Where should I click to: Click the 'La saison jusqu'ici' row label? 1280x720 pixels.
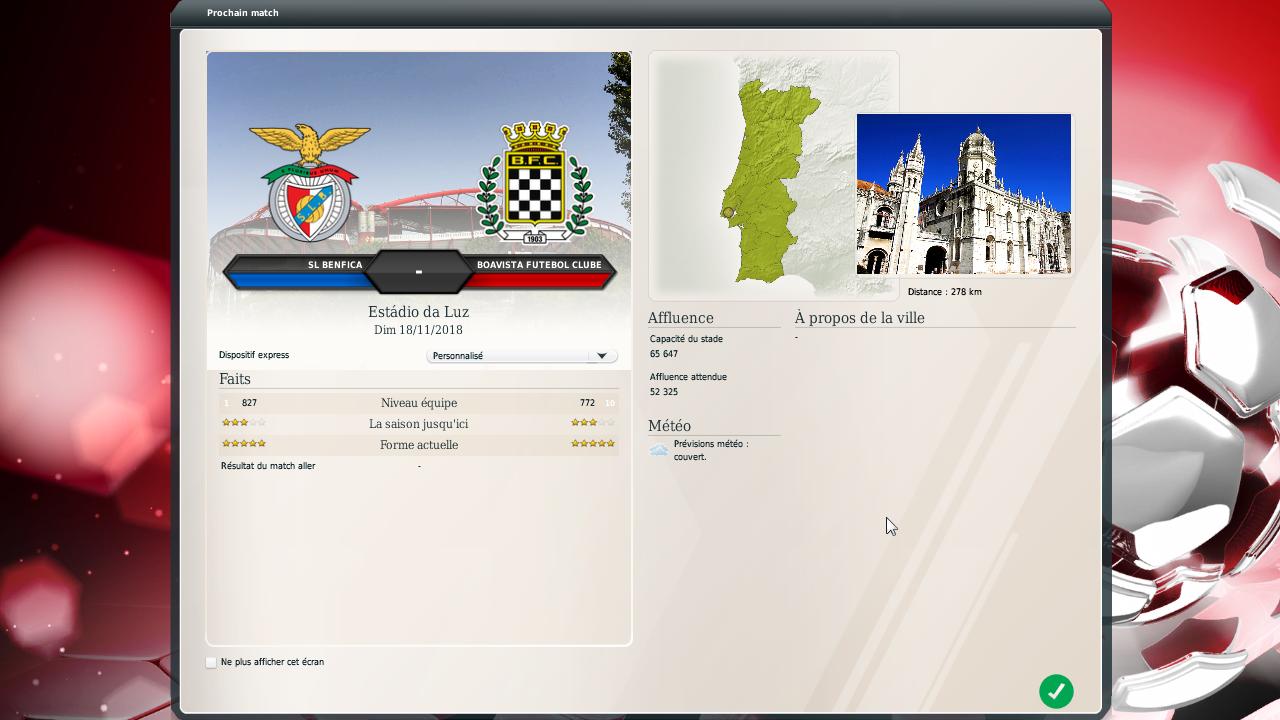419,424
